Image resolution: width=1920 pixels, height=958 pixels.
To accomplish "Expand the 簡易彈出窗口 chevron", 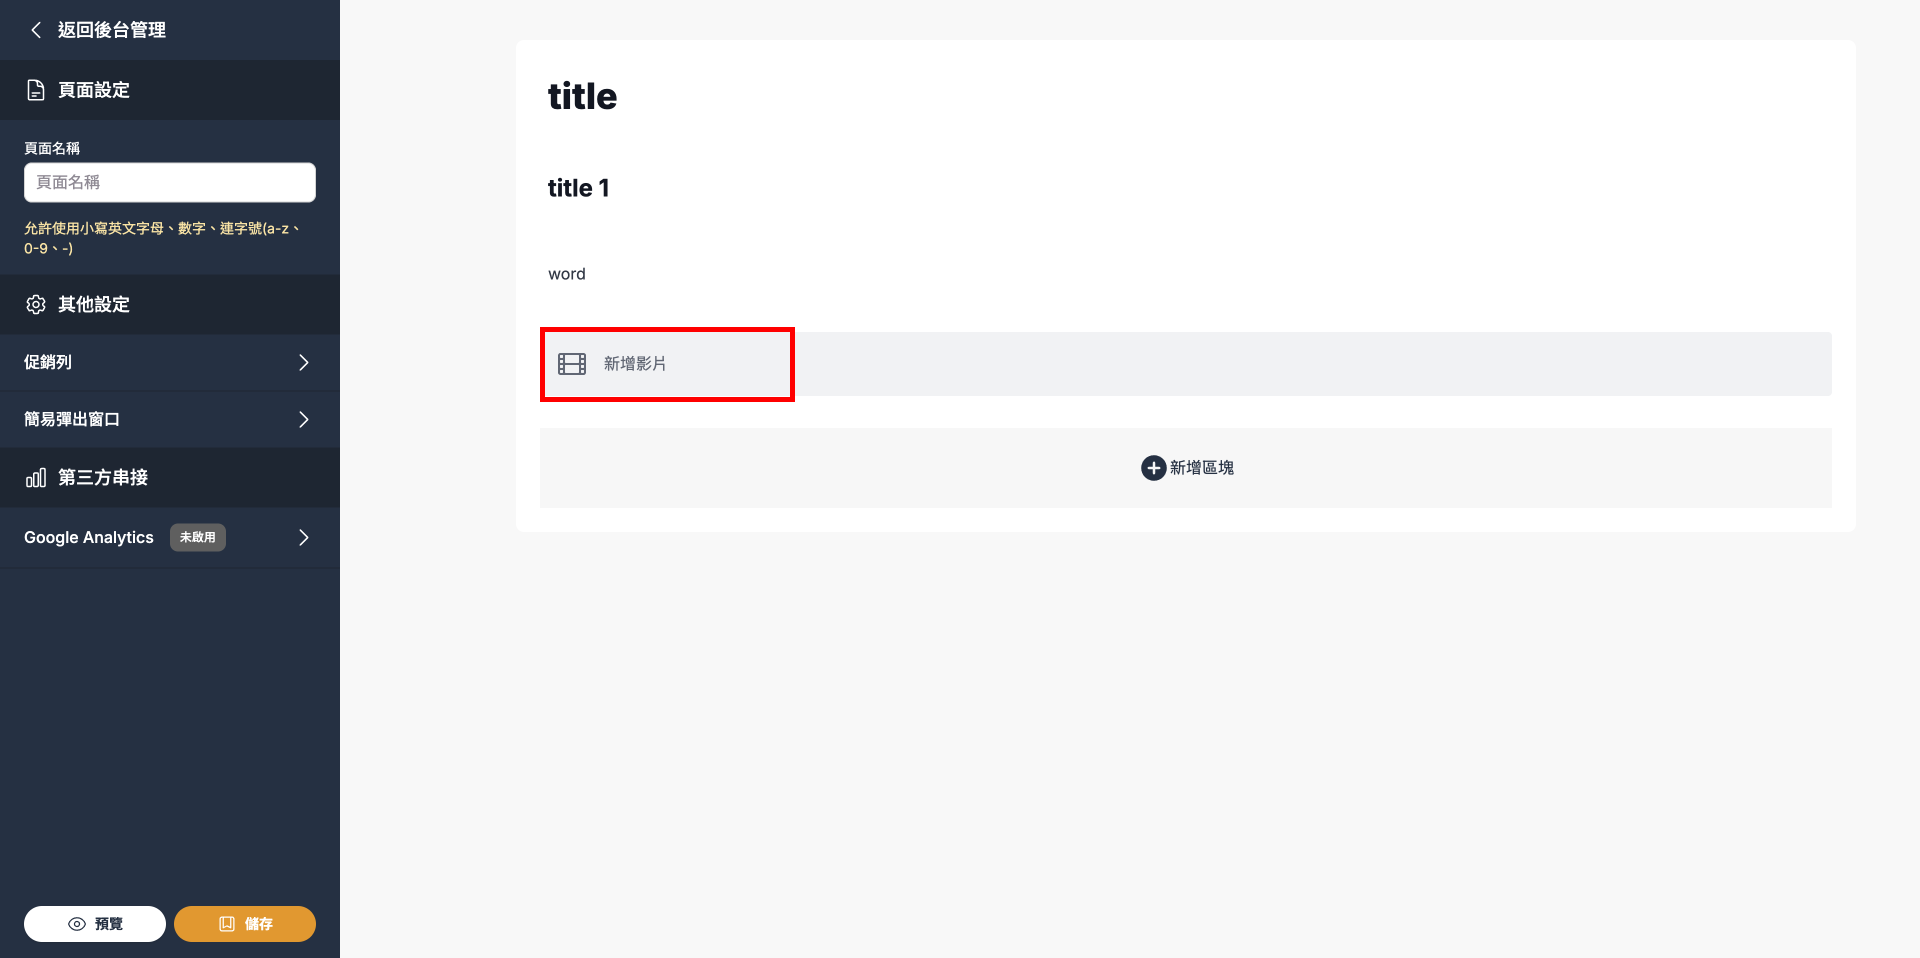I will [x=304, y=420].
